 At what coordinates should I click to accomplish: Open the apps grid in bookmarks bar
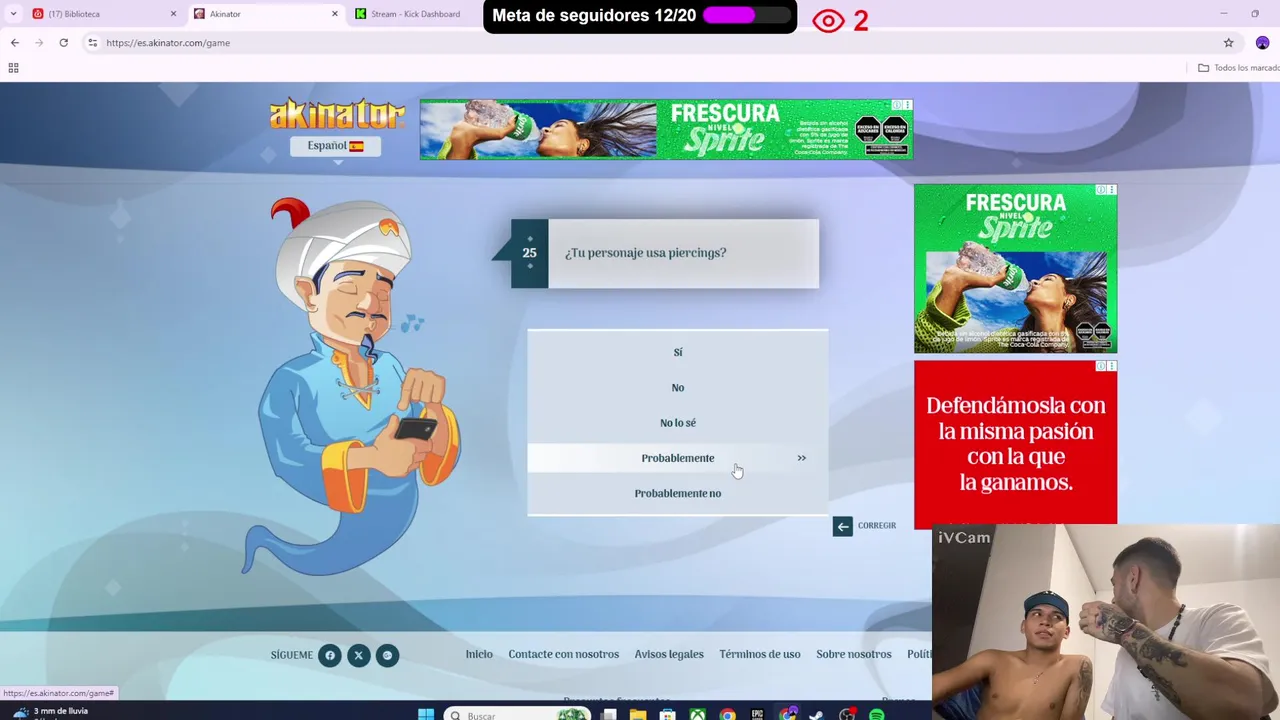pyautogui.click(x=13, y=68)
